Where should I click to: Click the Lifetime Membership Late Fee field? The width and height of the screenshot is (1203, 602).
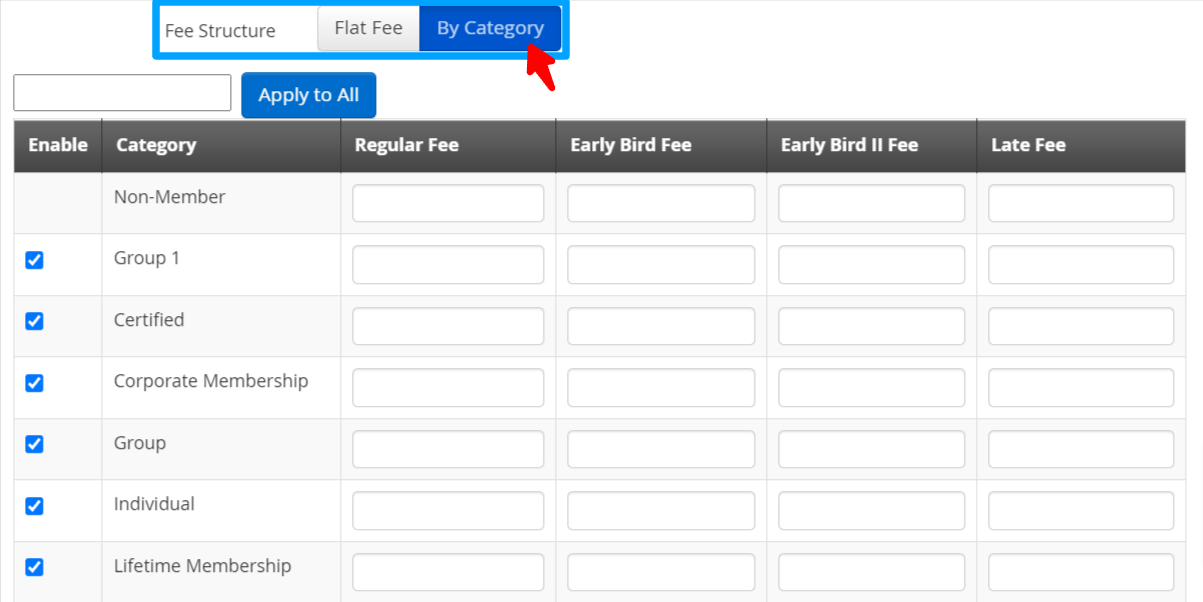pos(1080,571)
